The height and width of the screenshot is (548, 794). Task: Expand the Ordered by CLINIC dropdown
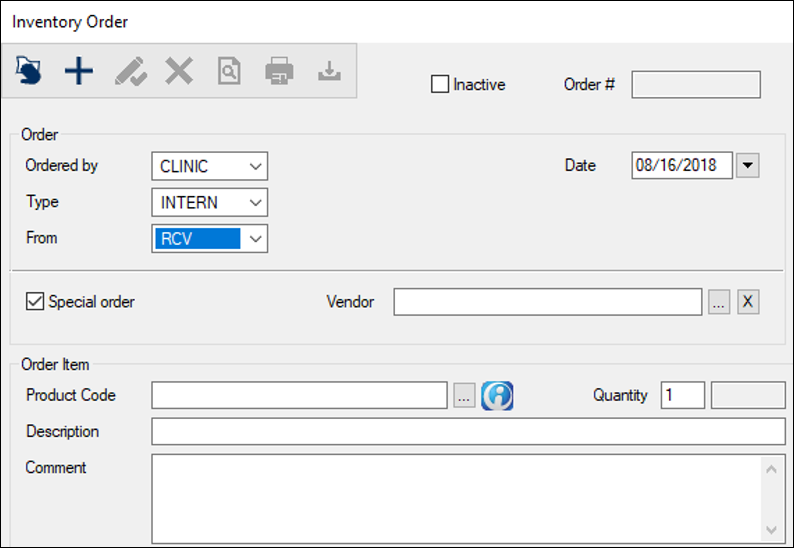256,166
